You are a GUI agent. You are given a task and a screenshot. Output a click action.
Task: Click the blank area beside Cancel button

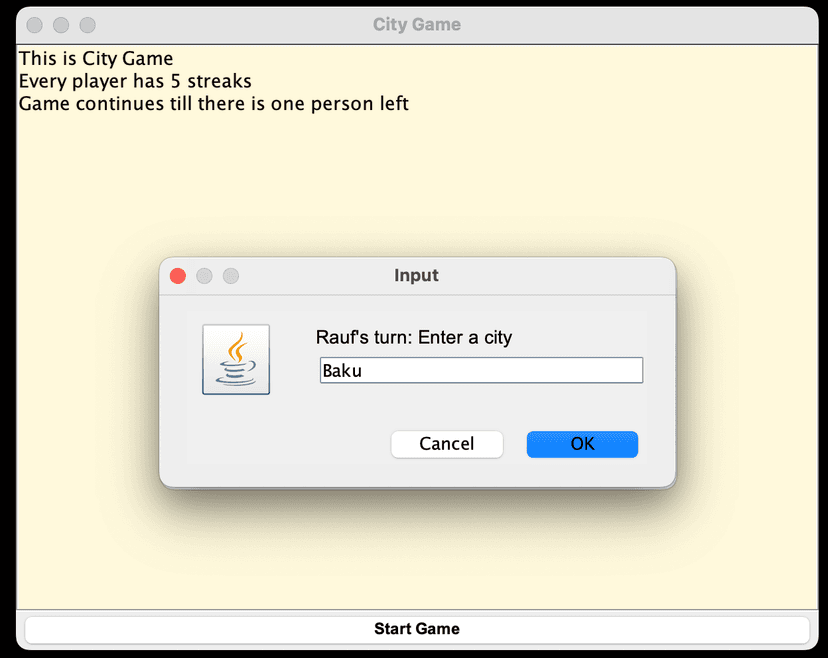pos(290,444)
